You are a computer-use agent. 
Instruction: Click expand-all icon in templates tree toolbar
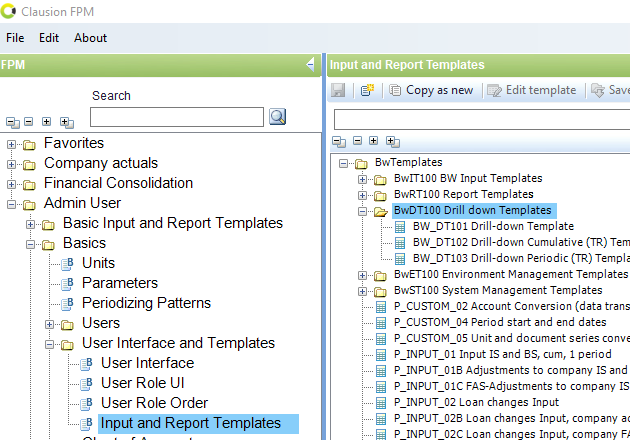(x=393, y=141)
